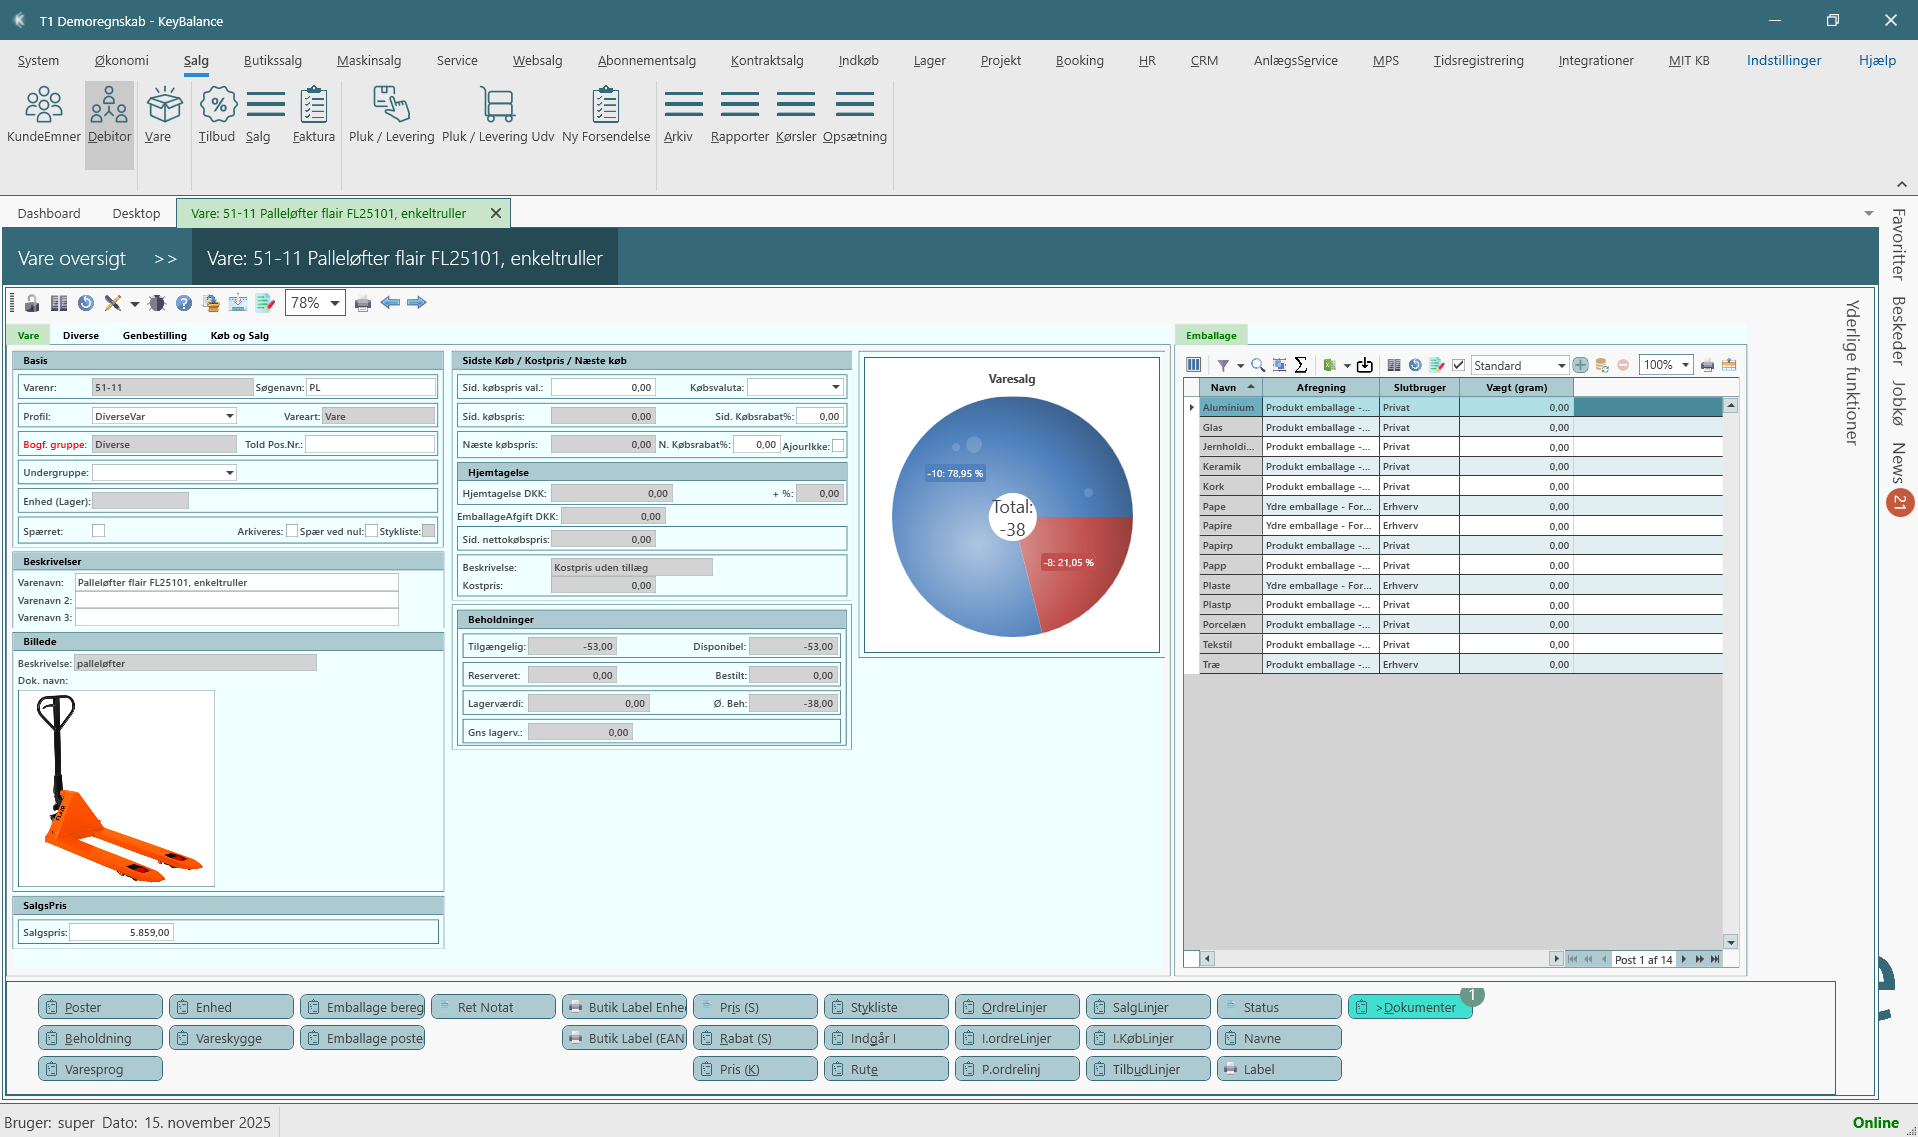Switch to the Køb og Salg tab

[x=239, y=336]
